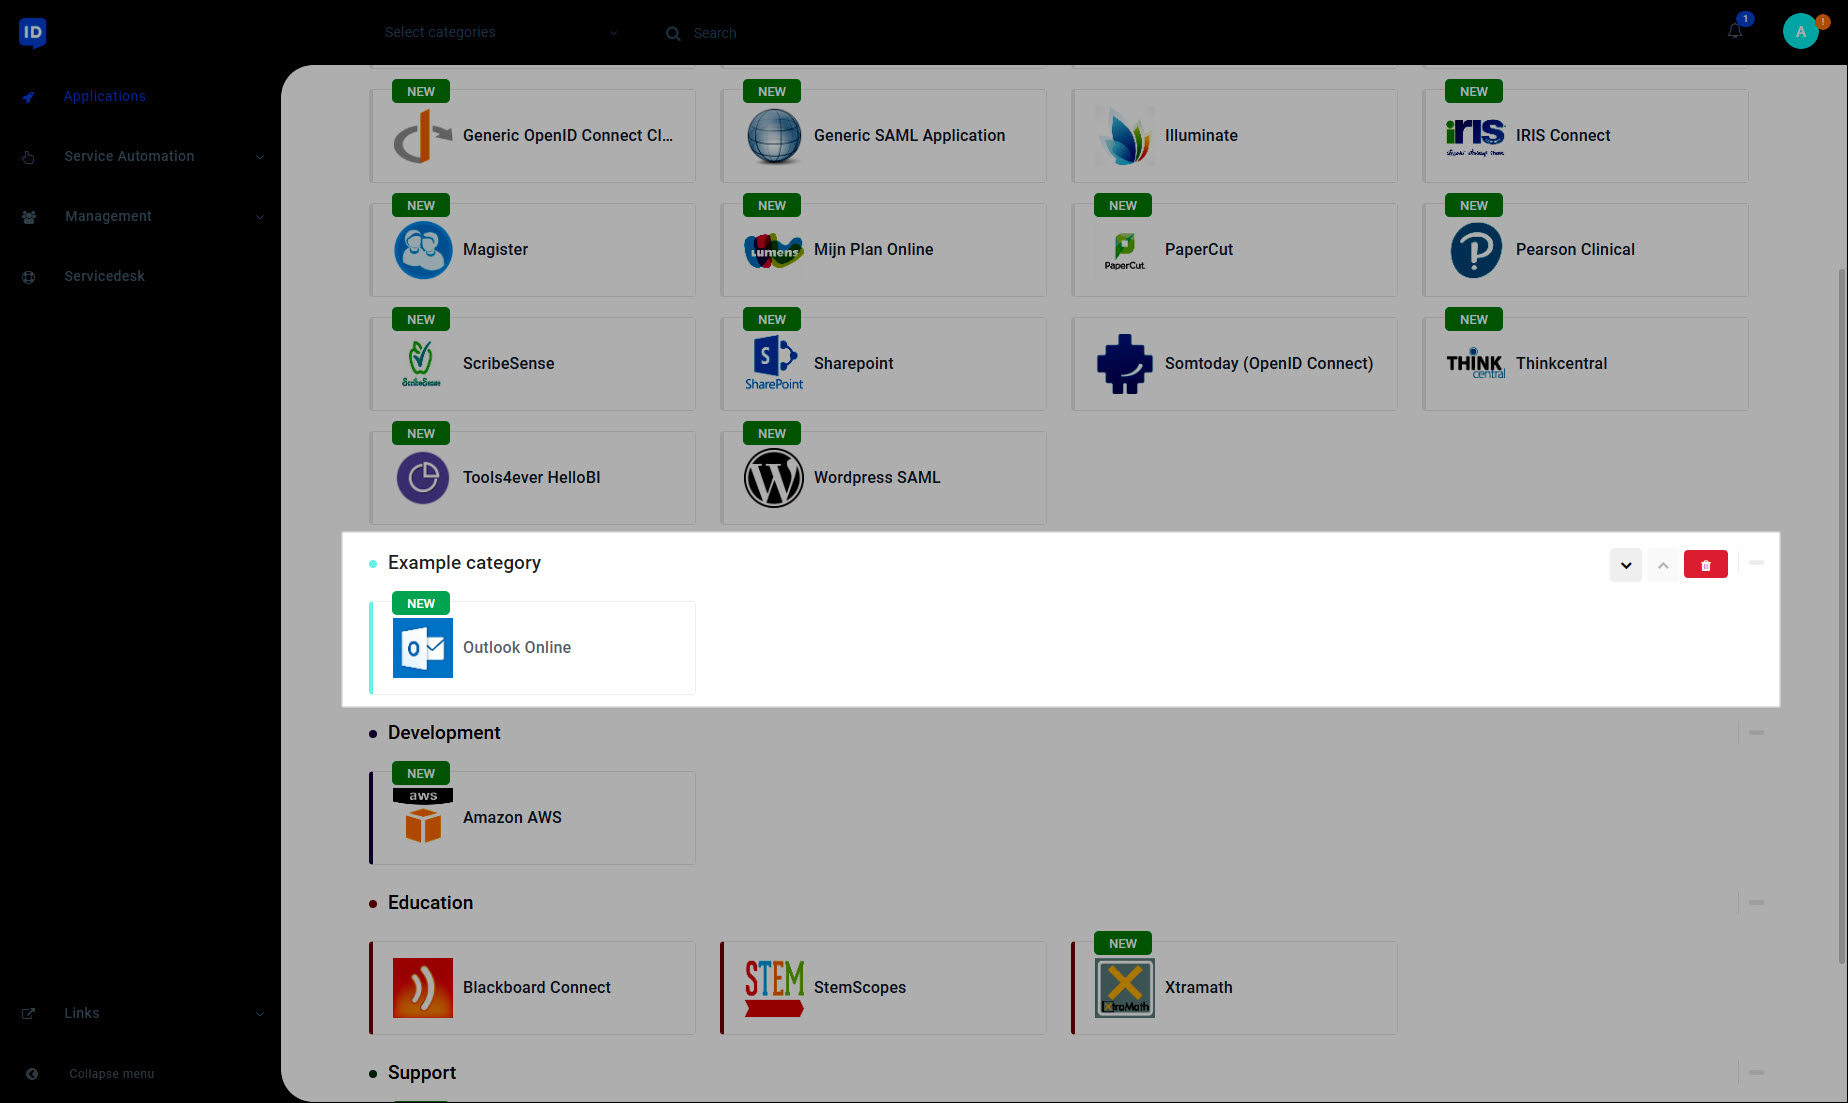The height and width of the screenshot is (1103, 1848).
Task: Click the Collapse menu arrow icon
Action: coord(32,1074)
